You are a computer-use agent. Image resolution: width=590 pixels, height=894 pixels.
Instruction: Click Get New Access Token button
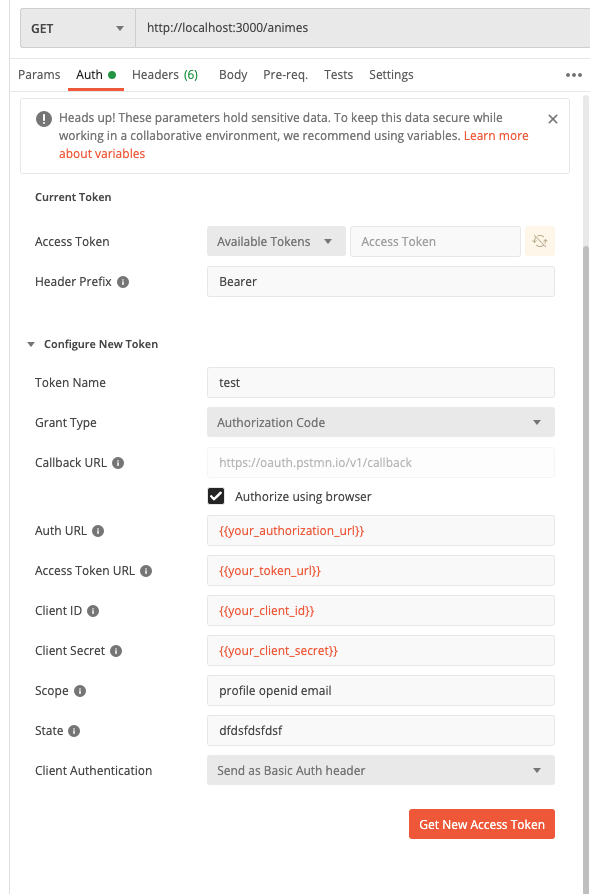[482, 824]
